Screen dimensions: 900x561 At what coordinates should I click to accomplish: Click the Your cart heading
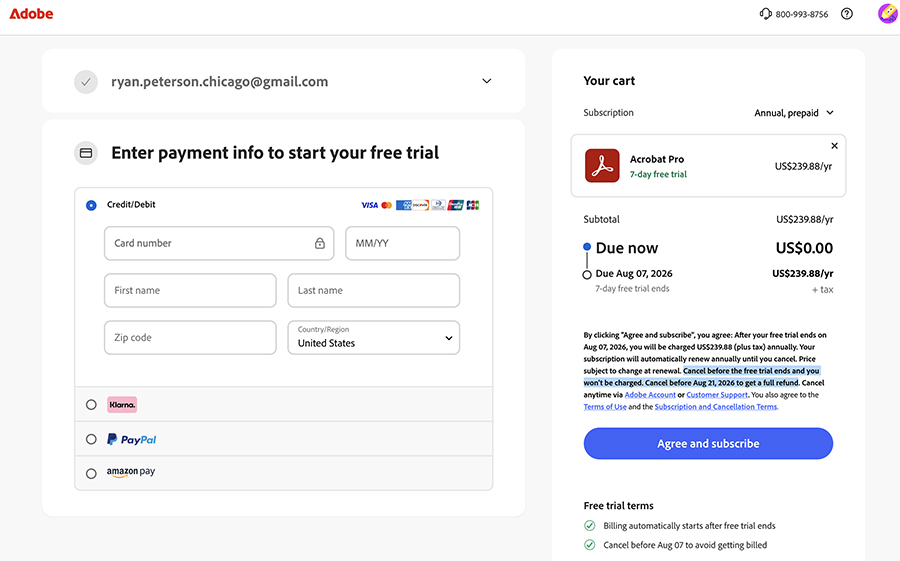[609, 81]
